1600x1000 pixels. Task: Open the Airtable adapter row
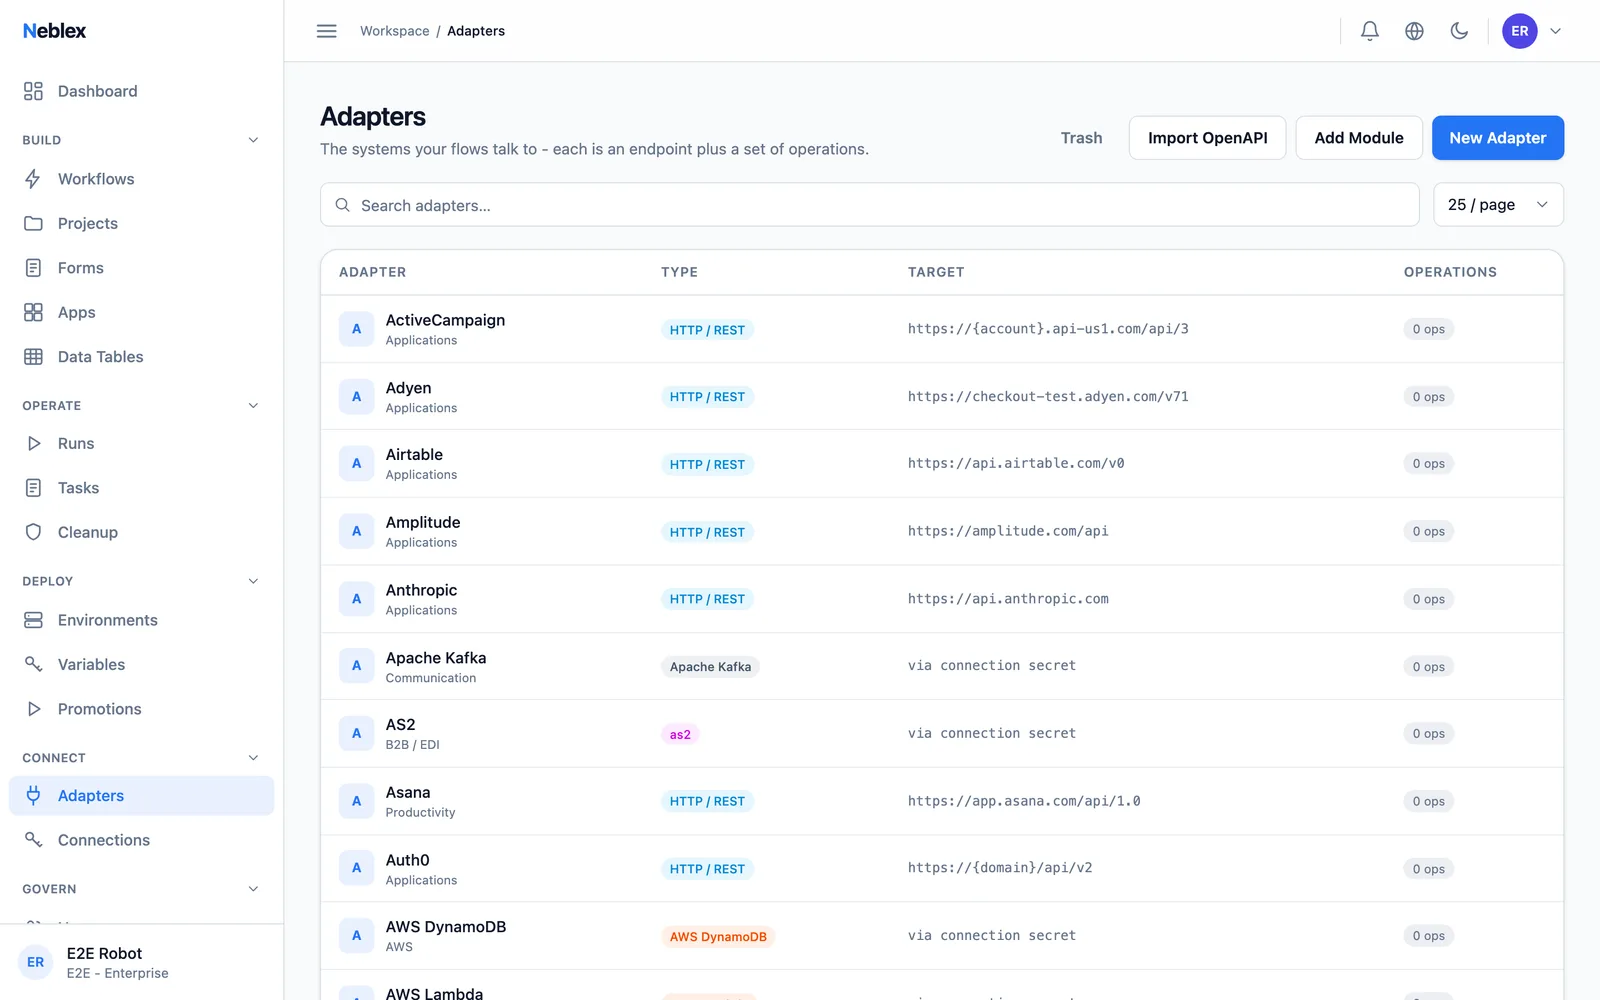[x=942, y=464]
